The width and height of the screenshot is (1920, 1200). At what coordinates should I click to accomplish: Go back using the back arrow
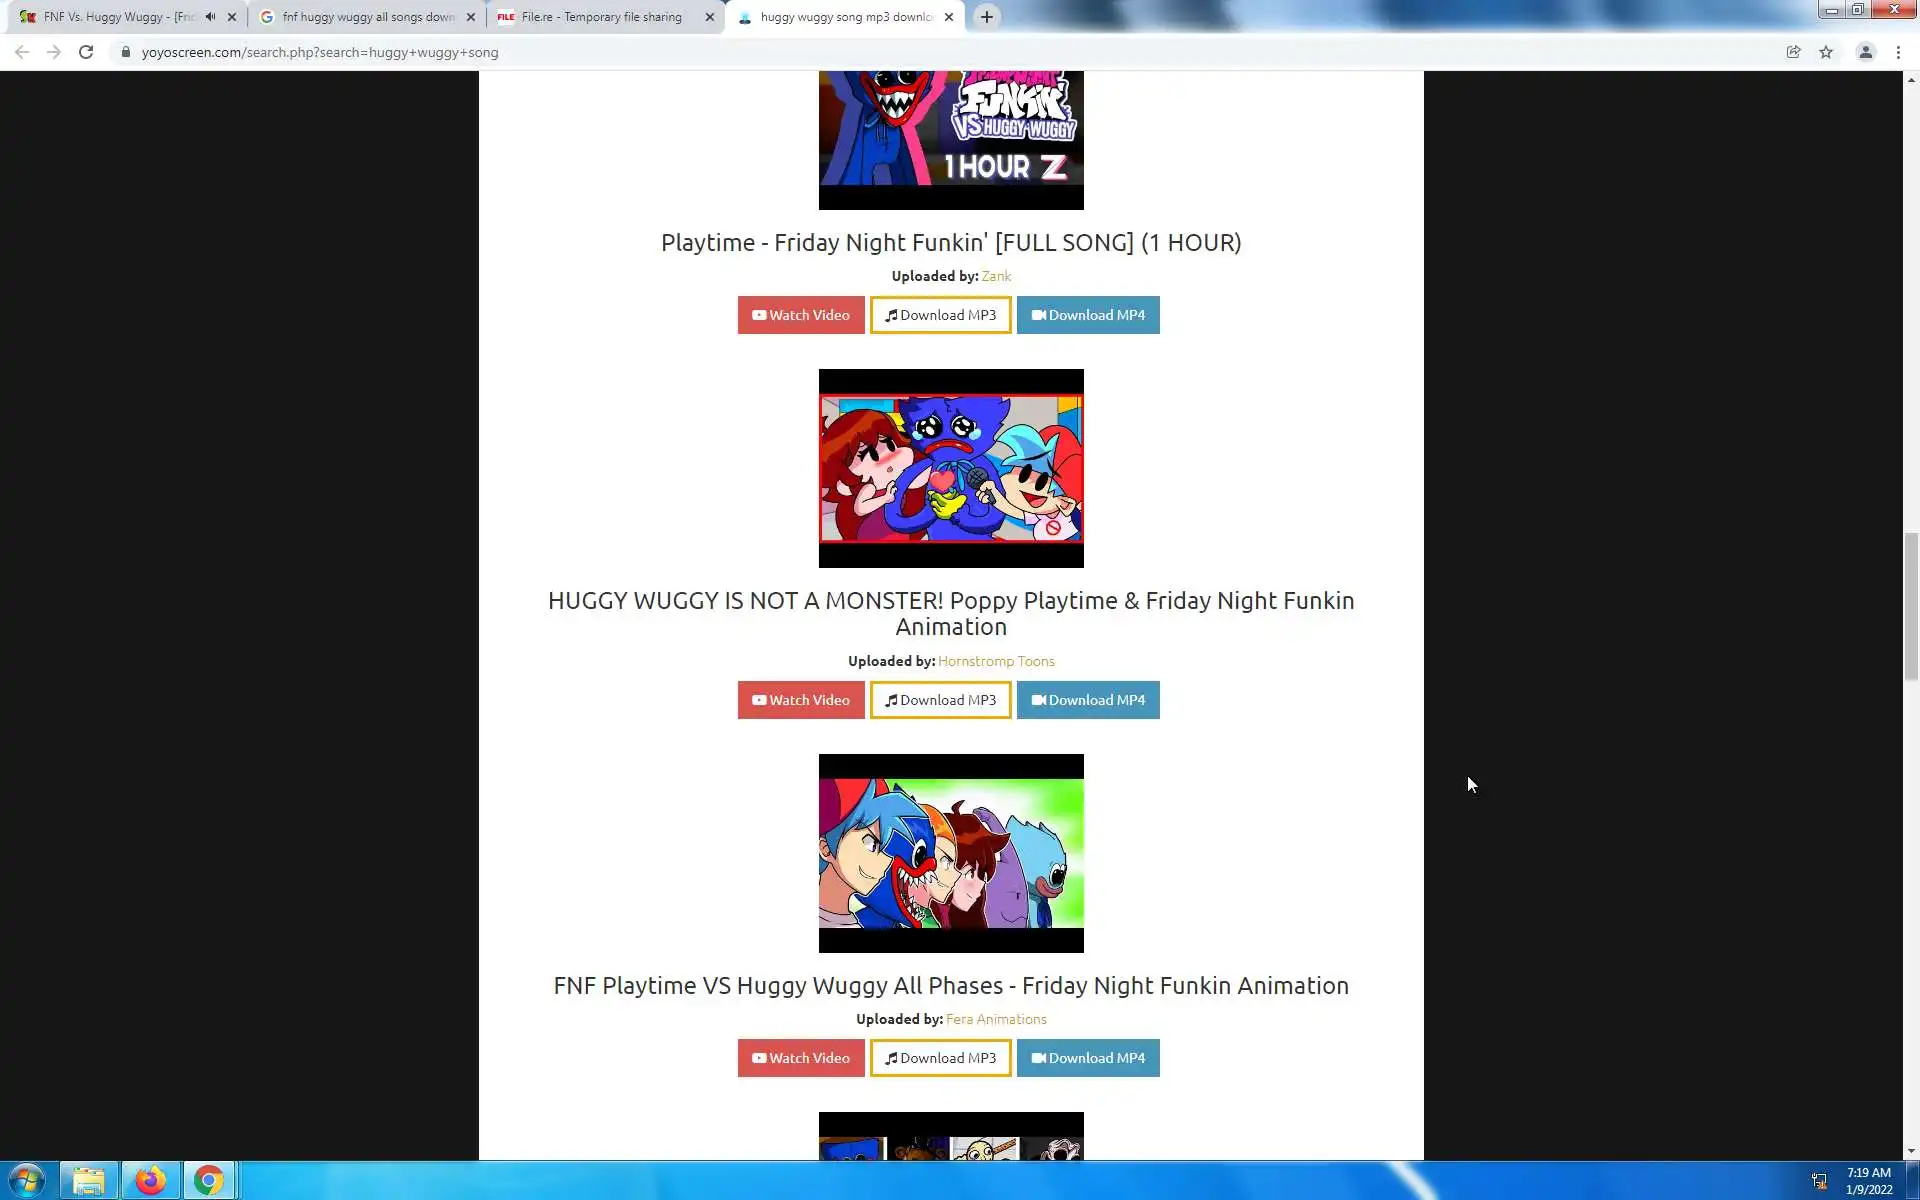click(x=22, y=52)
